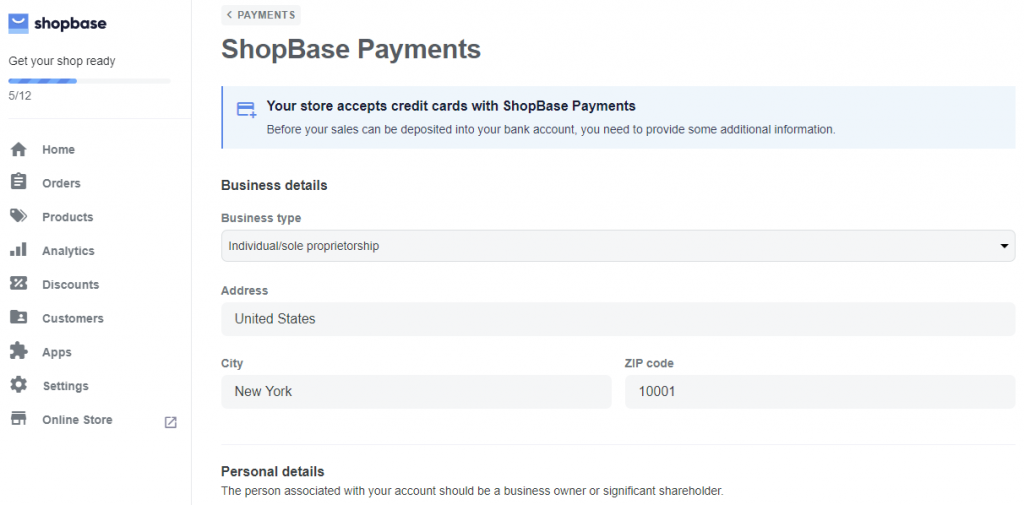Click the Address input field
Image resolution: width=1024 pixels, height=505 pixels.
617,319
